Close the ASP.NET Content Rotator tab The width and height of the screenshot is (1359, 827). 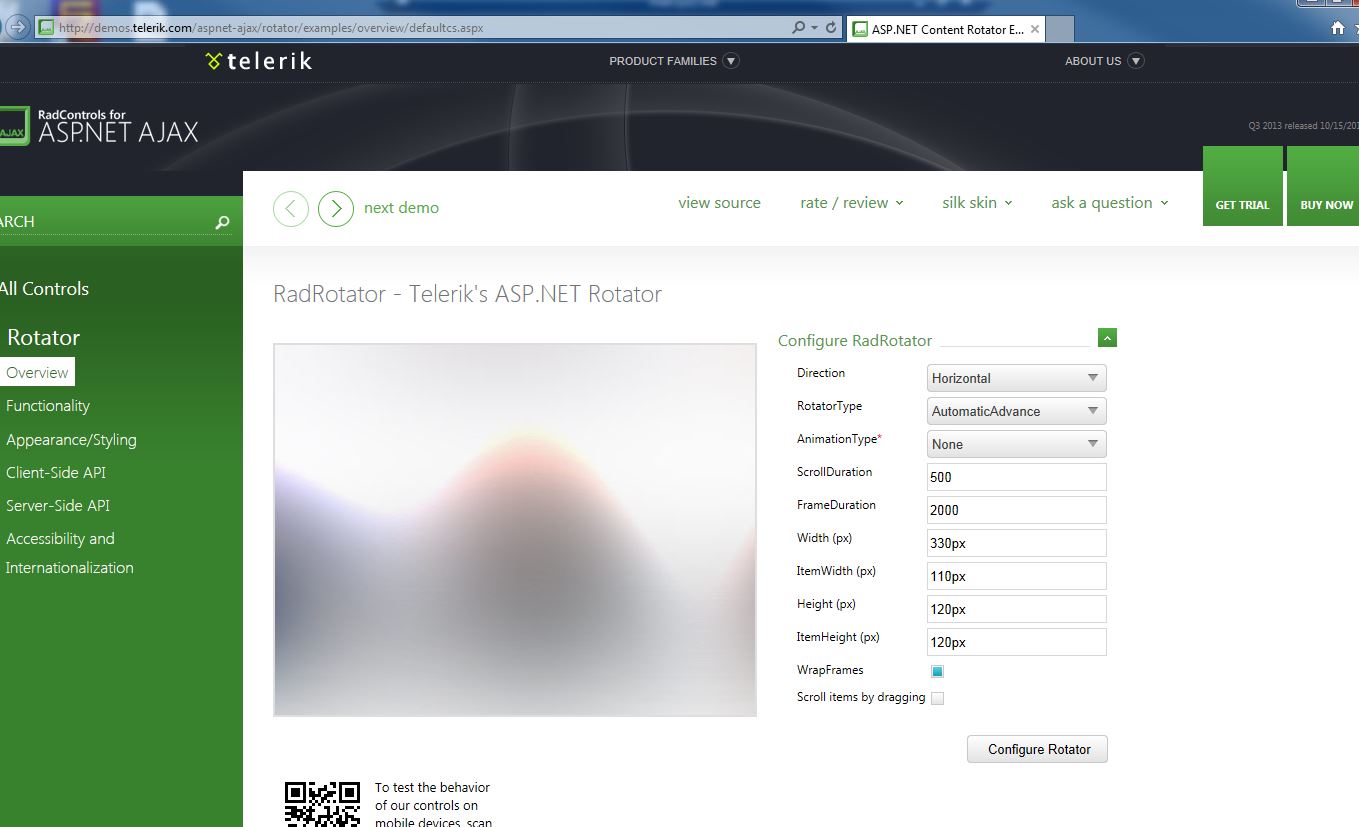coord(1035,29)
